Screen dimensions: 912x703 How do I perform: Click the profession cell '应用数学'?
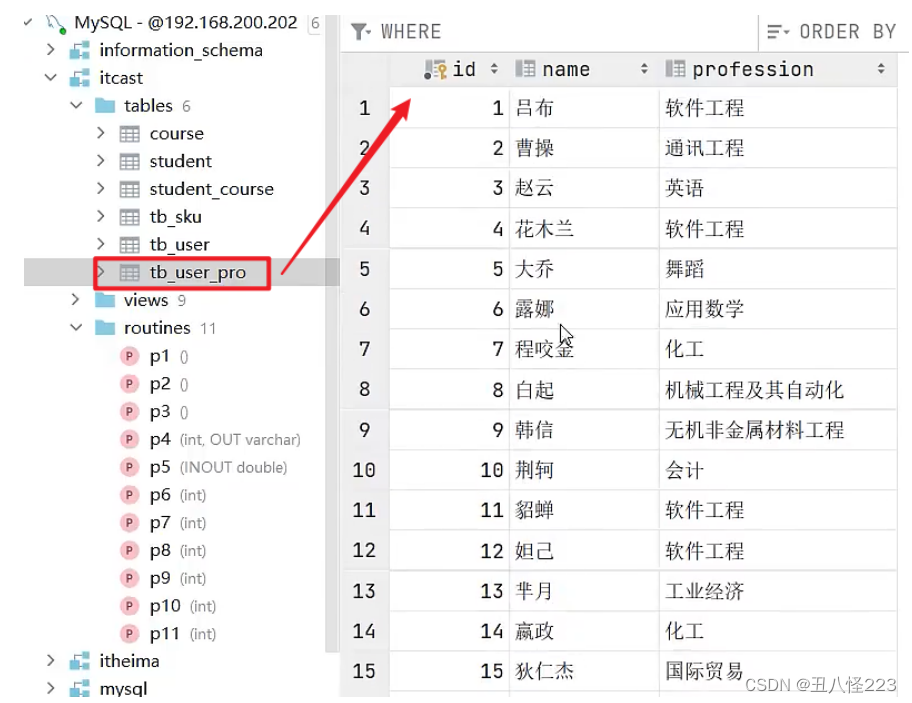click(x=778, y=309)
